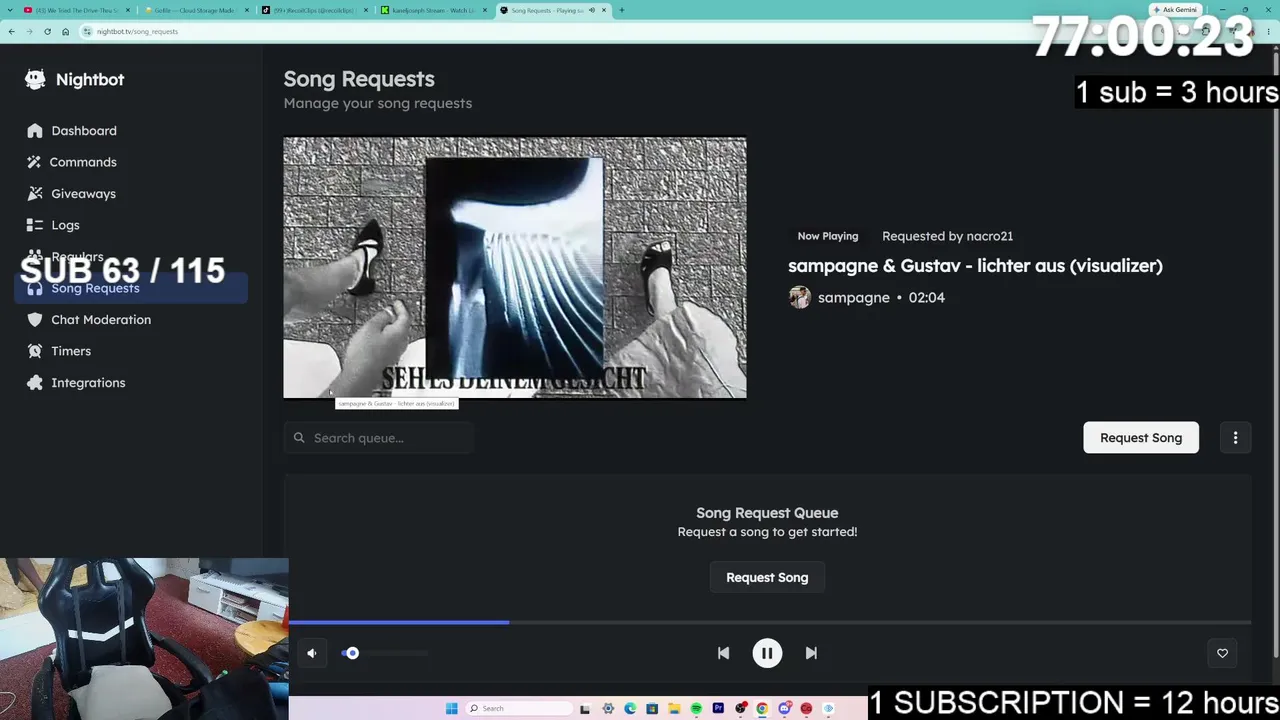Open the three-dot queue options menu

1235,438
